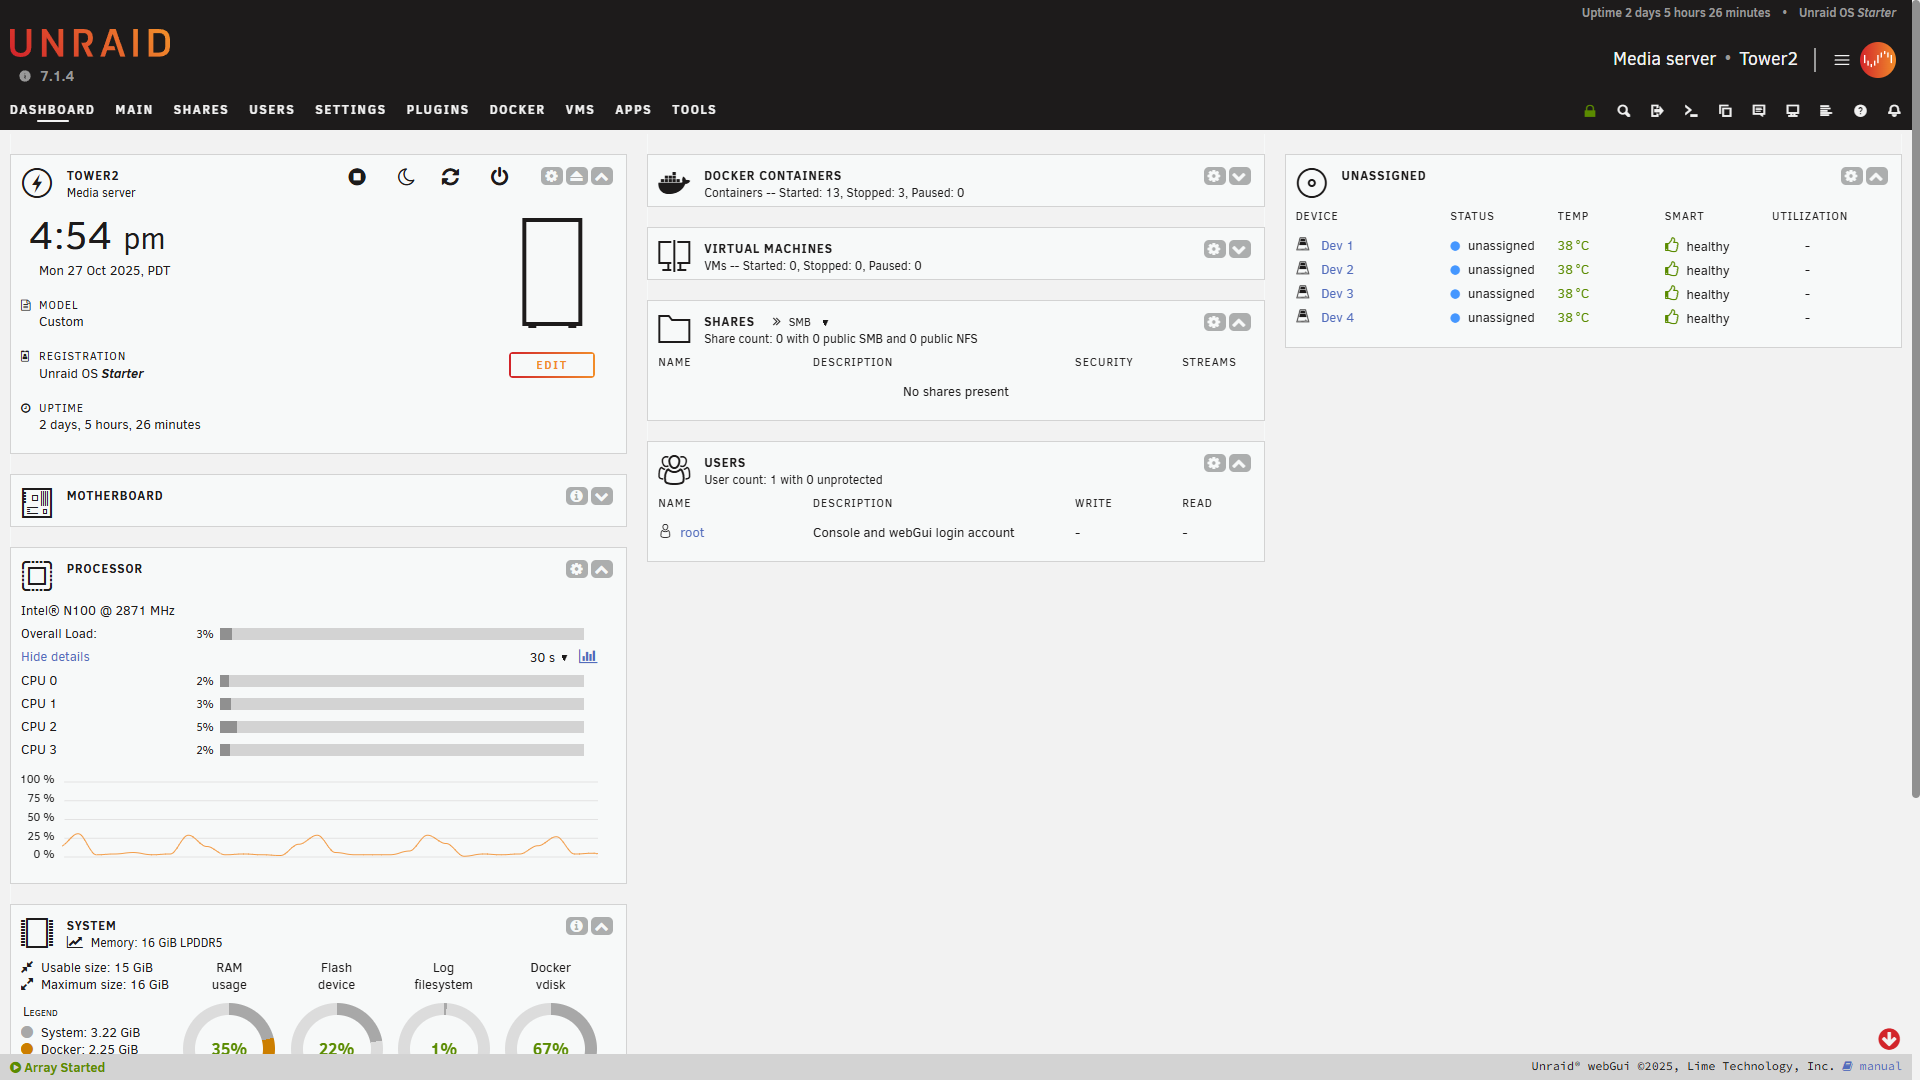Open the system log icon in the header
Viewport: 1920px width, 1080px height.
click(1826, 111)
